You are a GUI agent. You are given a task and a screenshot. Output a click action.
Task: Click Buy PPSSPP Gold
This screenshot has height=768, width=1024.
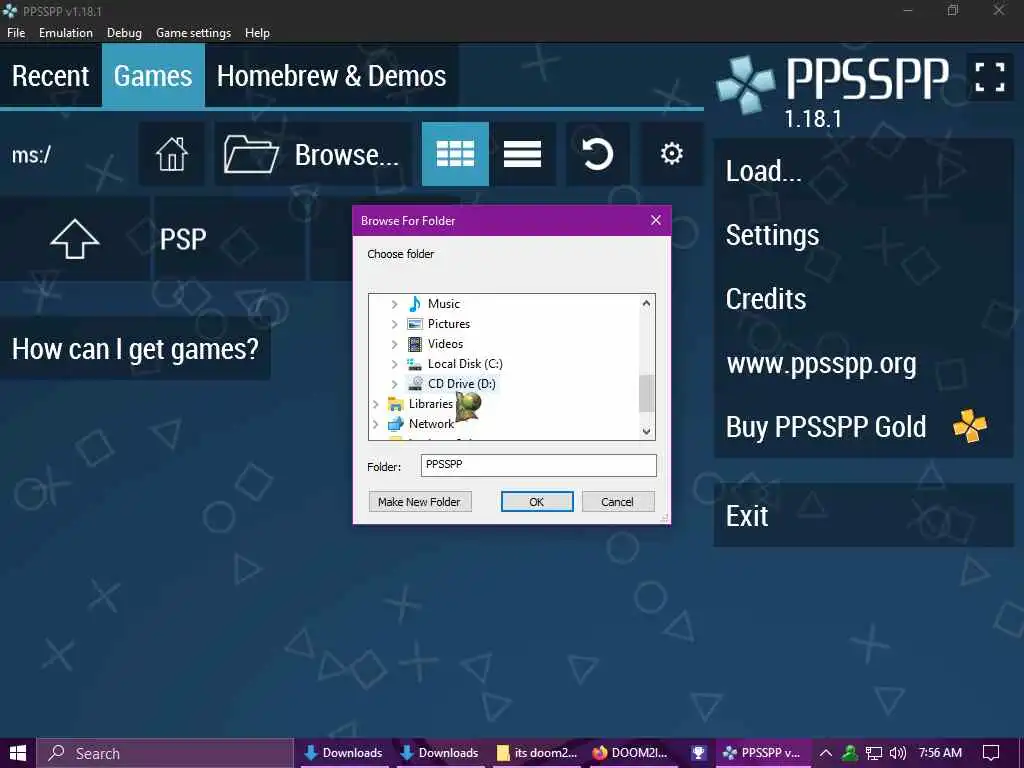863,426
